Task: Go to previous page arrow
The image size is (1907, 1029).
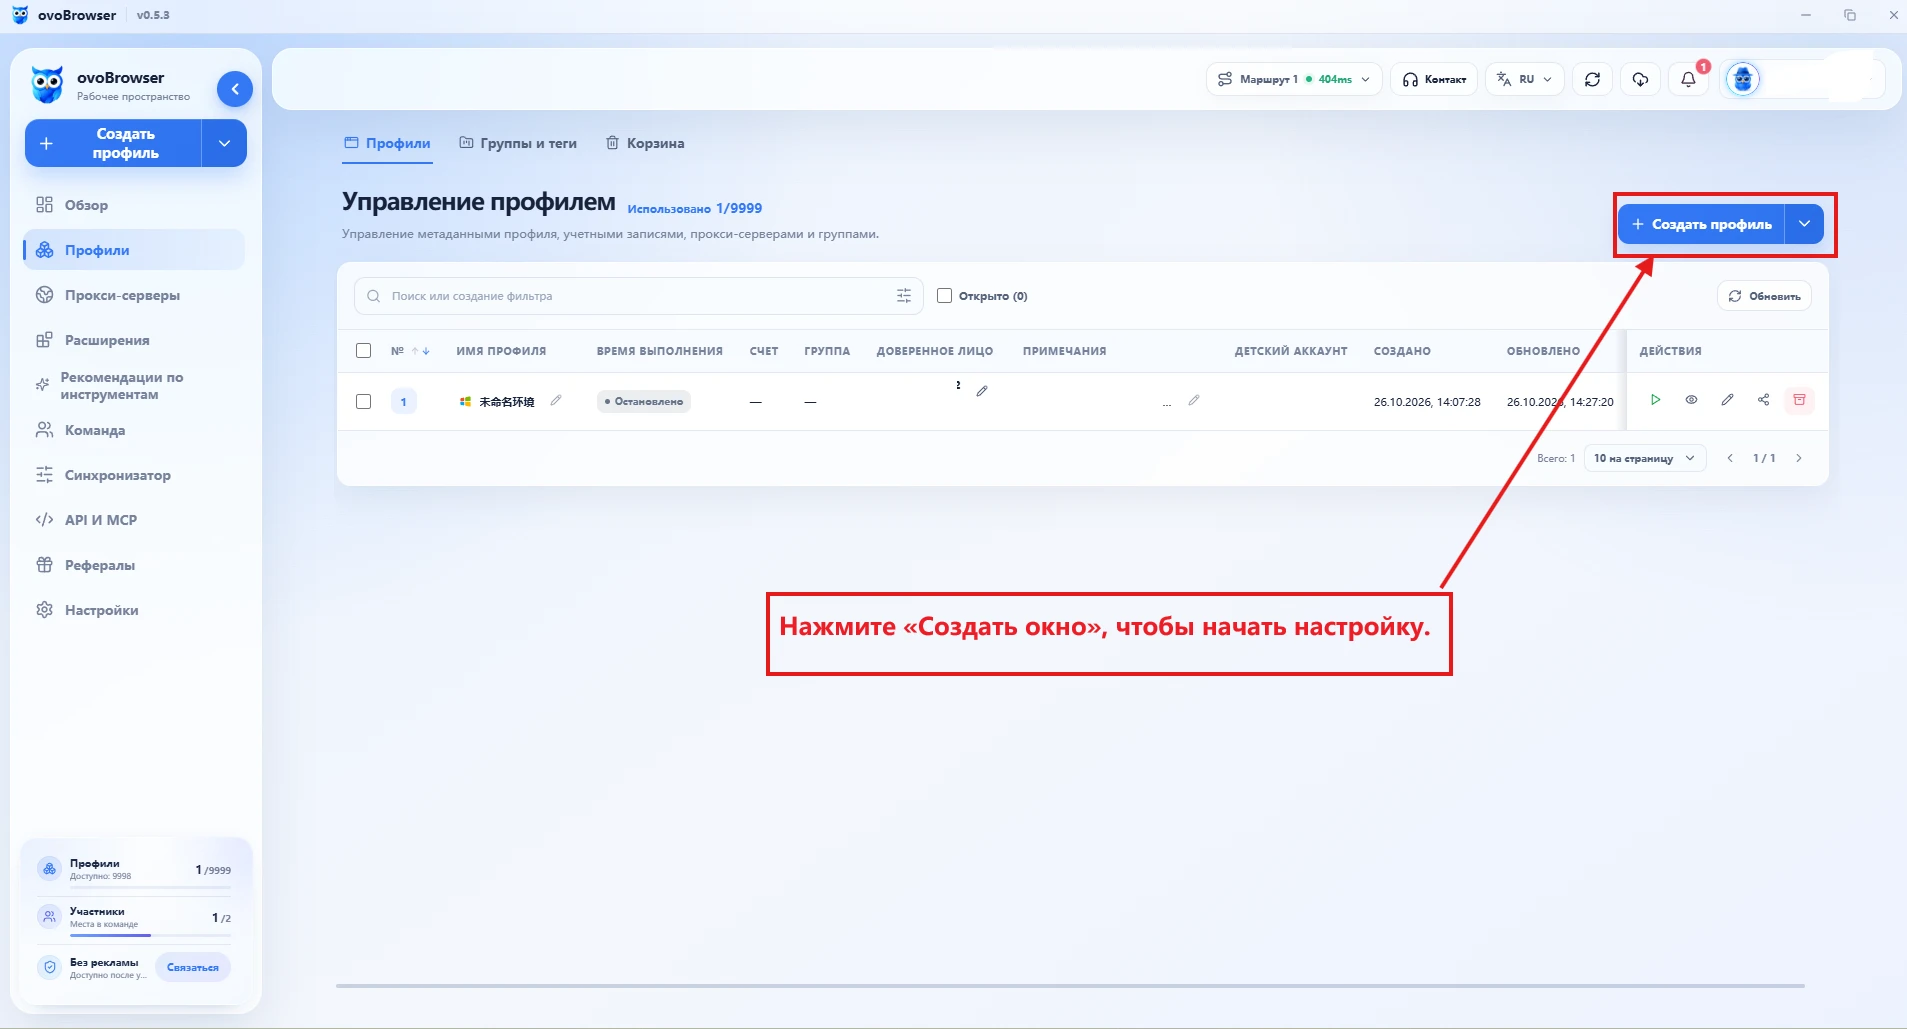Action: click(1730, 458)
